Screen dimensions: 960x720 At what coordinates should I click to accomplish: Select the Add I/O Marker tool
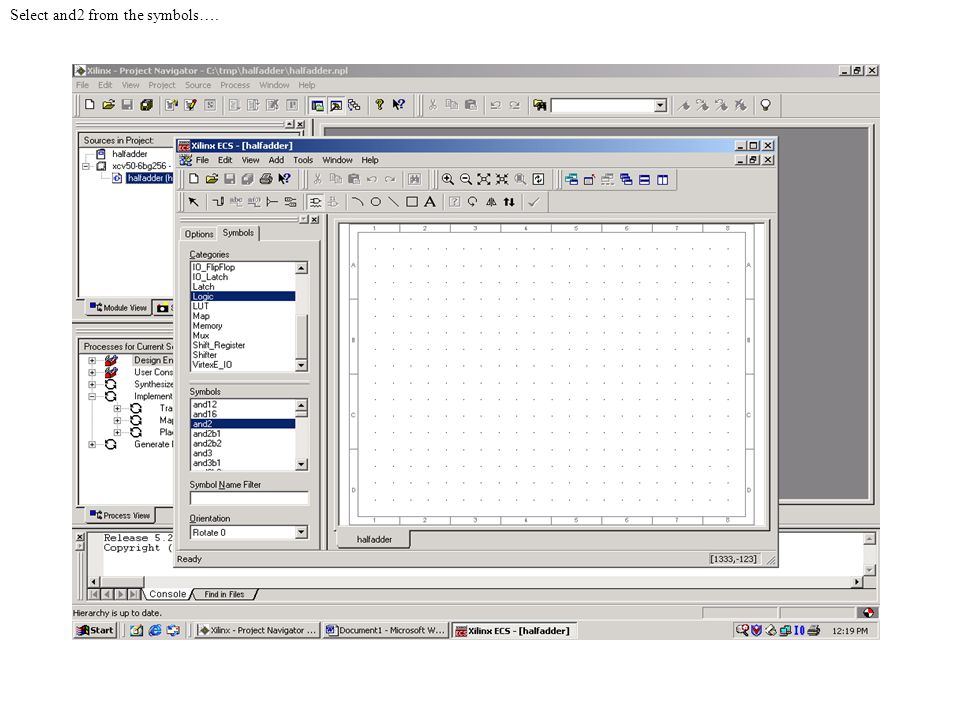coord(290,201)
